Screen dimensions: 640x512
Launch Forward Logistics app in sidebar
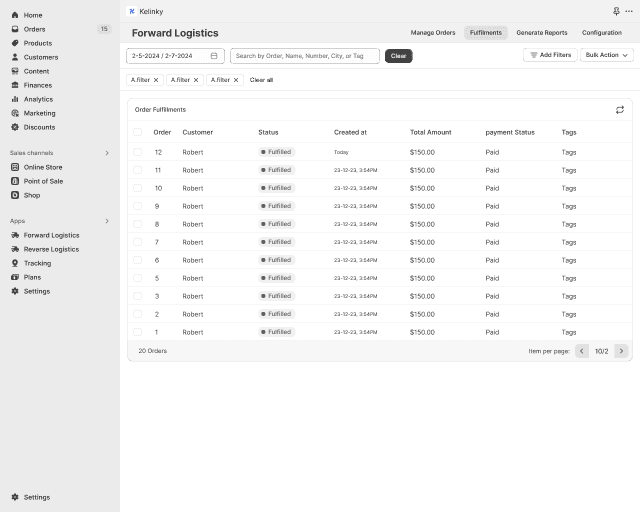51,235
